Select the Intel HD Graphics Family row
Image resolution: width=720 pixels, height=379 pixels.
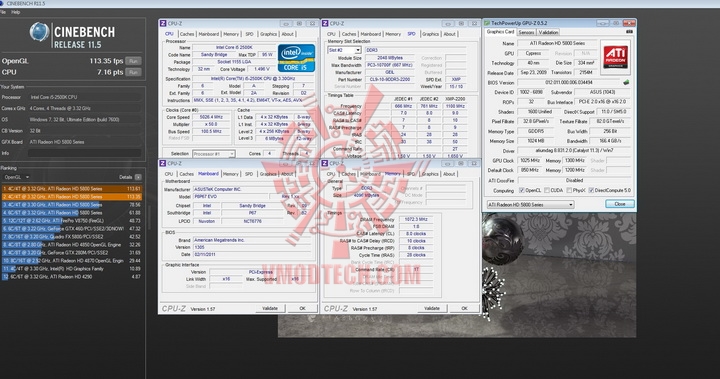coord(72,269)
